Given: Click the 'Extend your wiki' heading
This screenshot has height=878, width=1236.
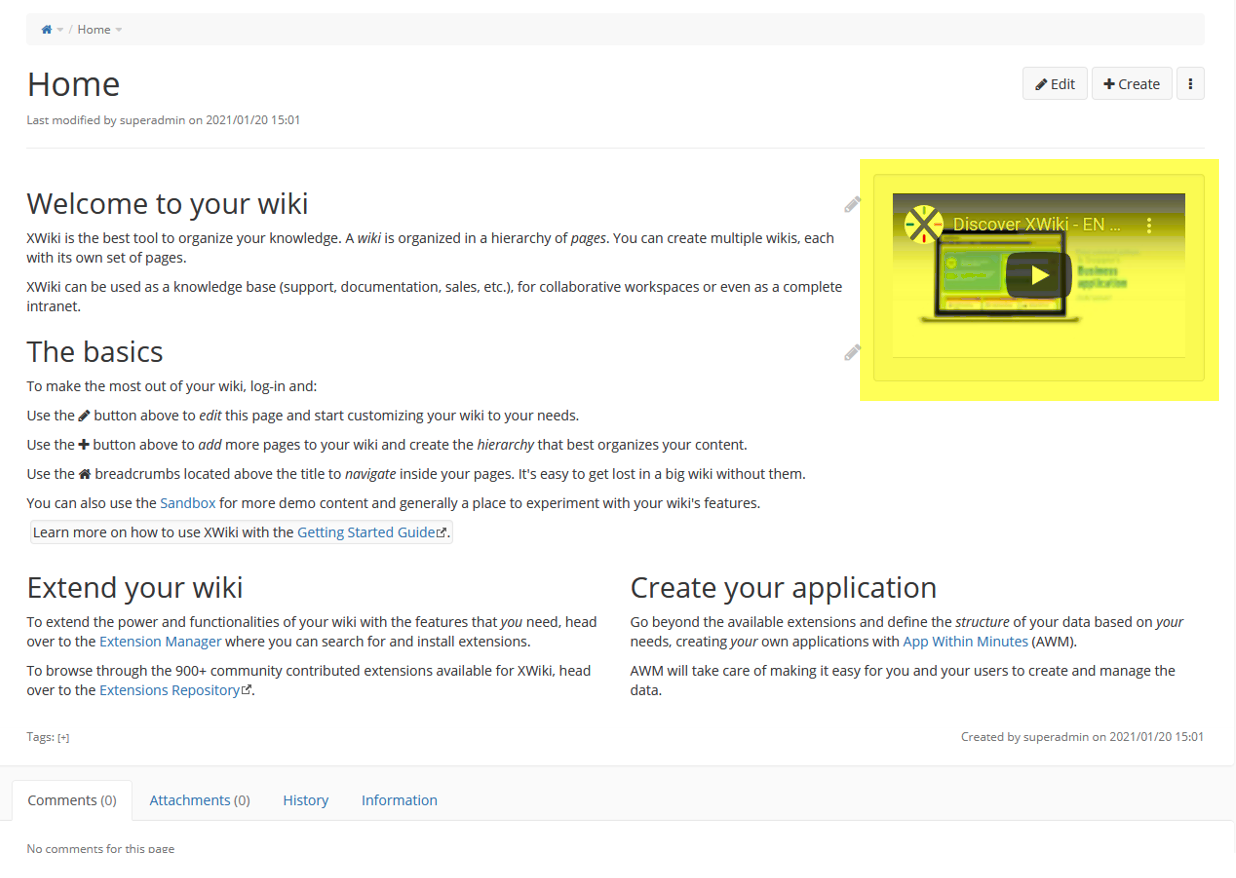Looking at the screenshot, I should tap(135, 587).
